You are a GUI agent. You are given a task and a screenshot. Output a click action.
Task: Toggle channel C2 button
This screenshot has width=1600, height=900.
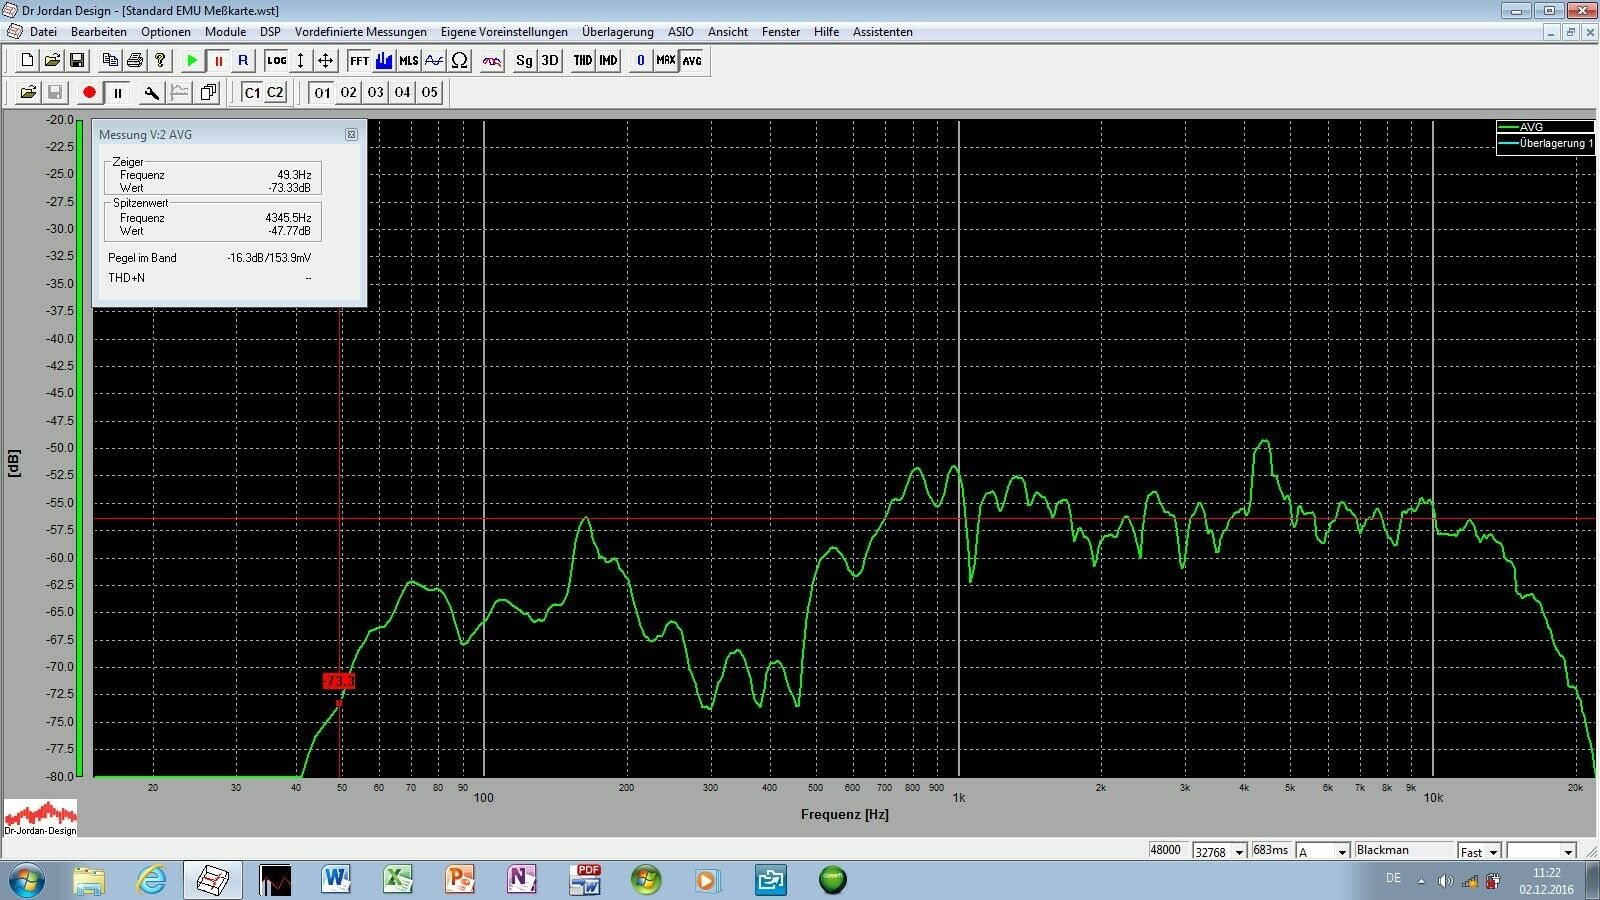click(275, 93)
